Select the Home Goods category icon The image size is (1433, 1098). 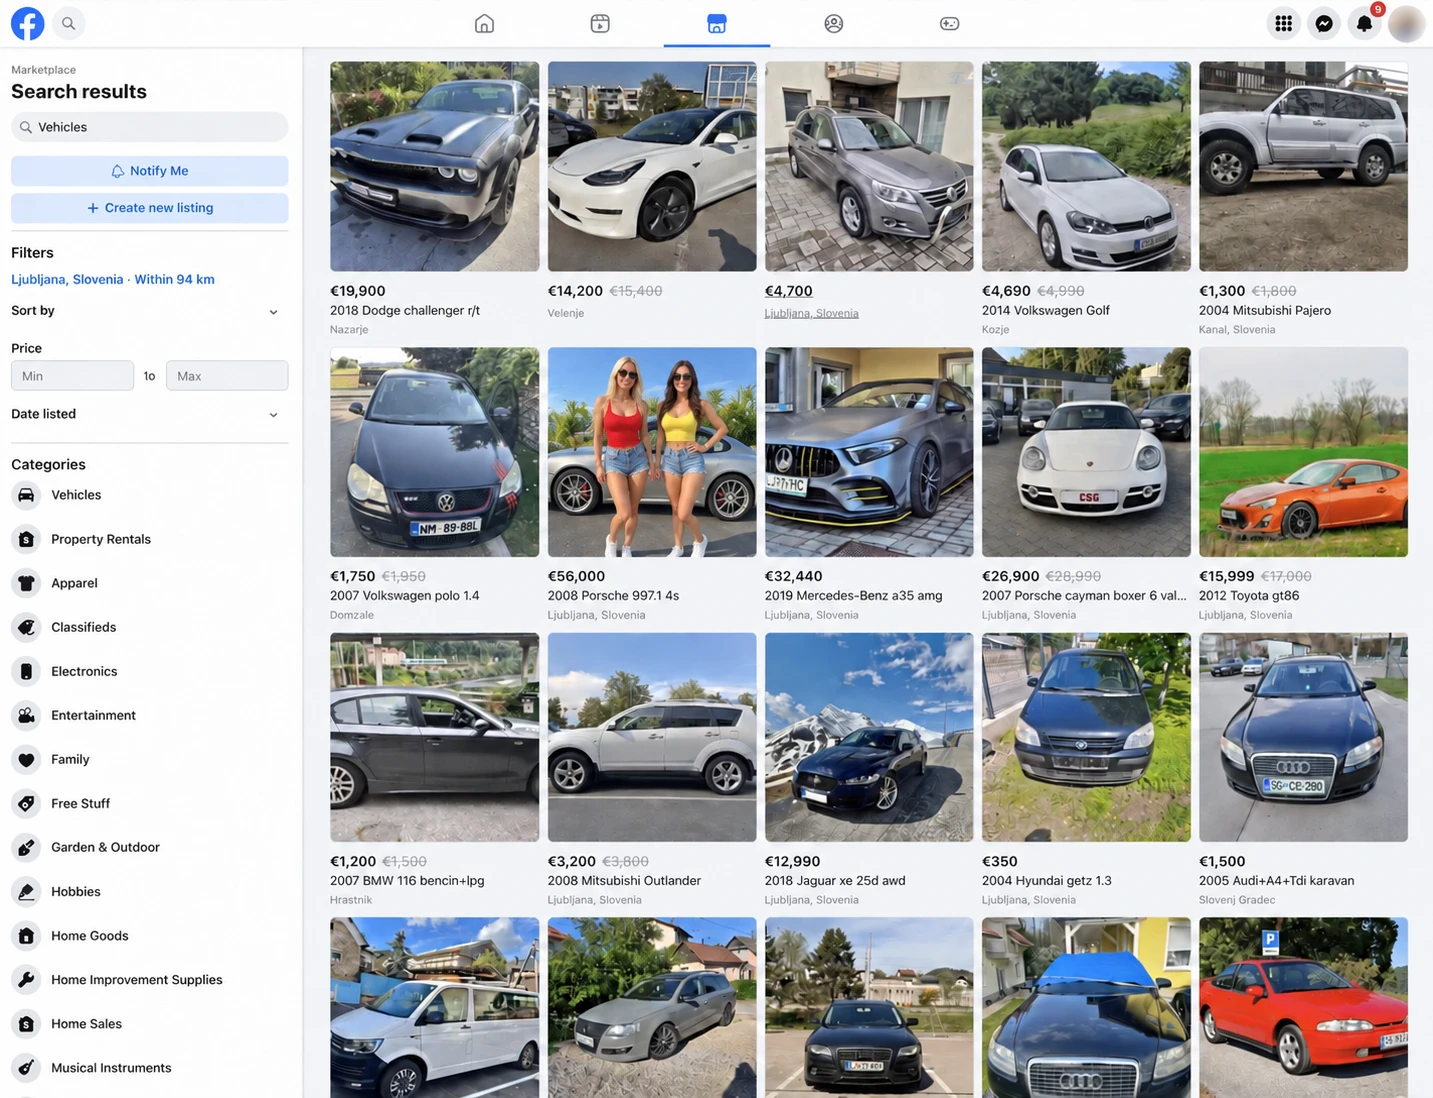point(27,935)
